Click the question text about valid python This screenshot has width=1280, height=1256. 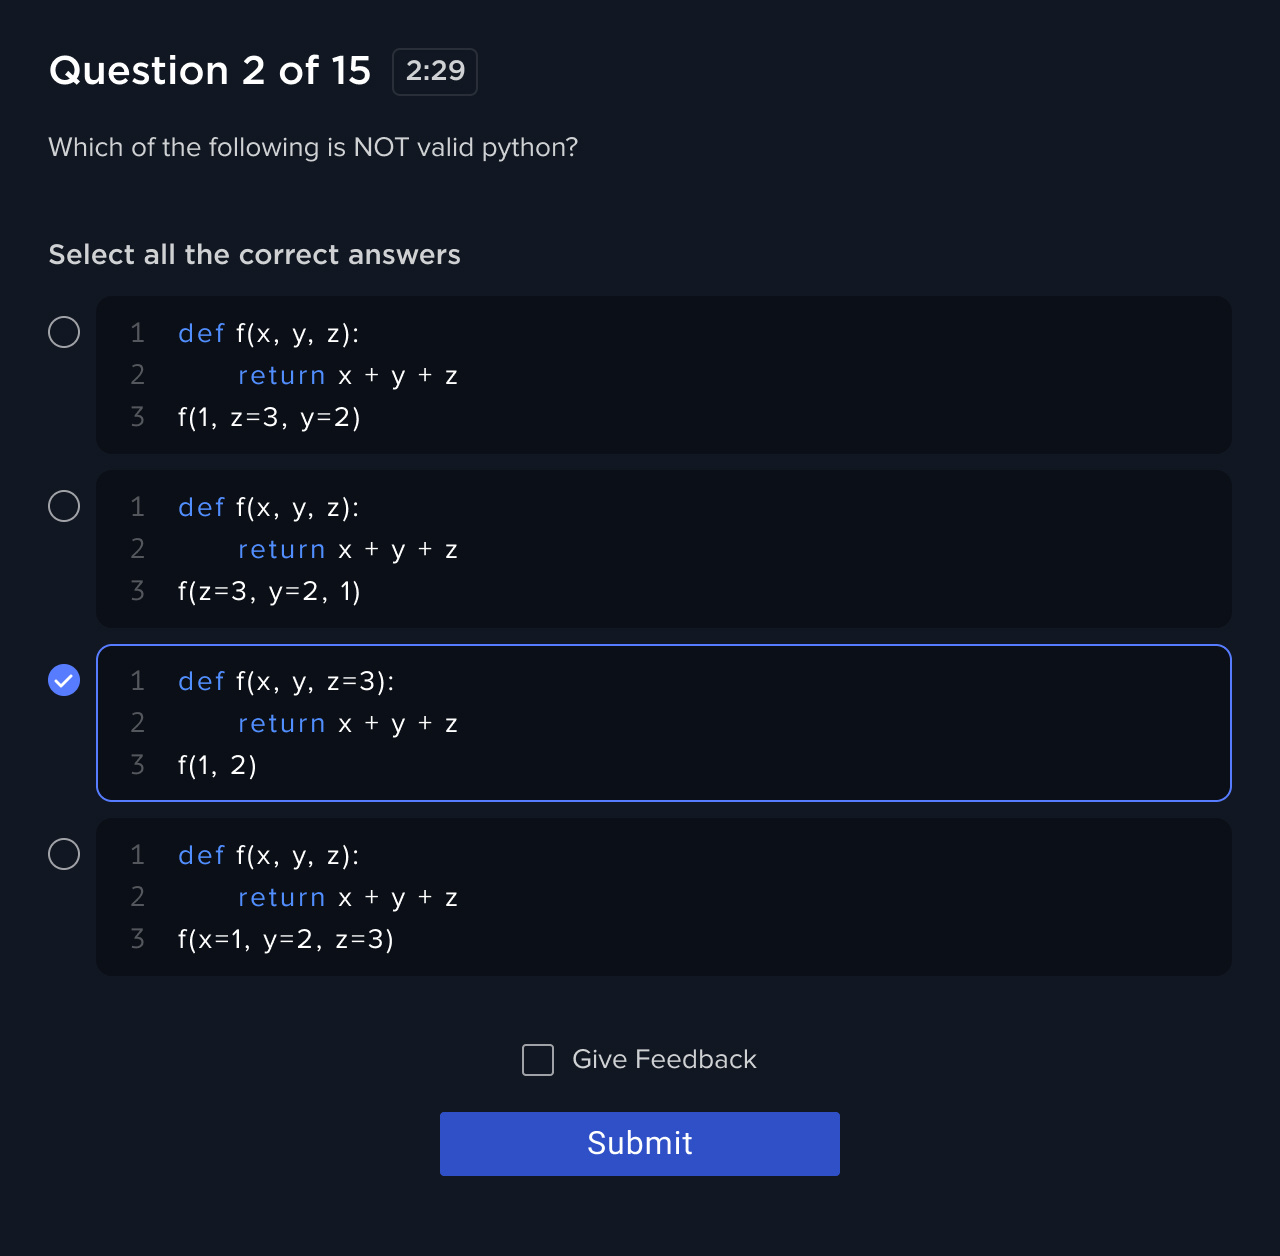point(312,147)
